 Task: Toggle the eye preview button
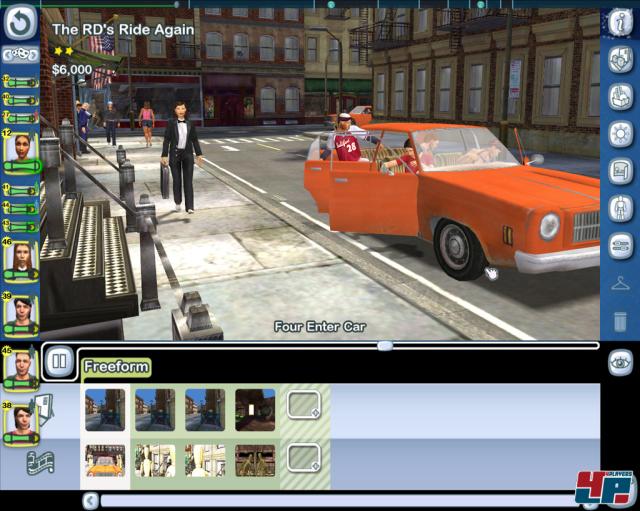[620, 362]
